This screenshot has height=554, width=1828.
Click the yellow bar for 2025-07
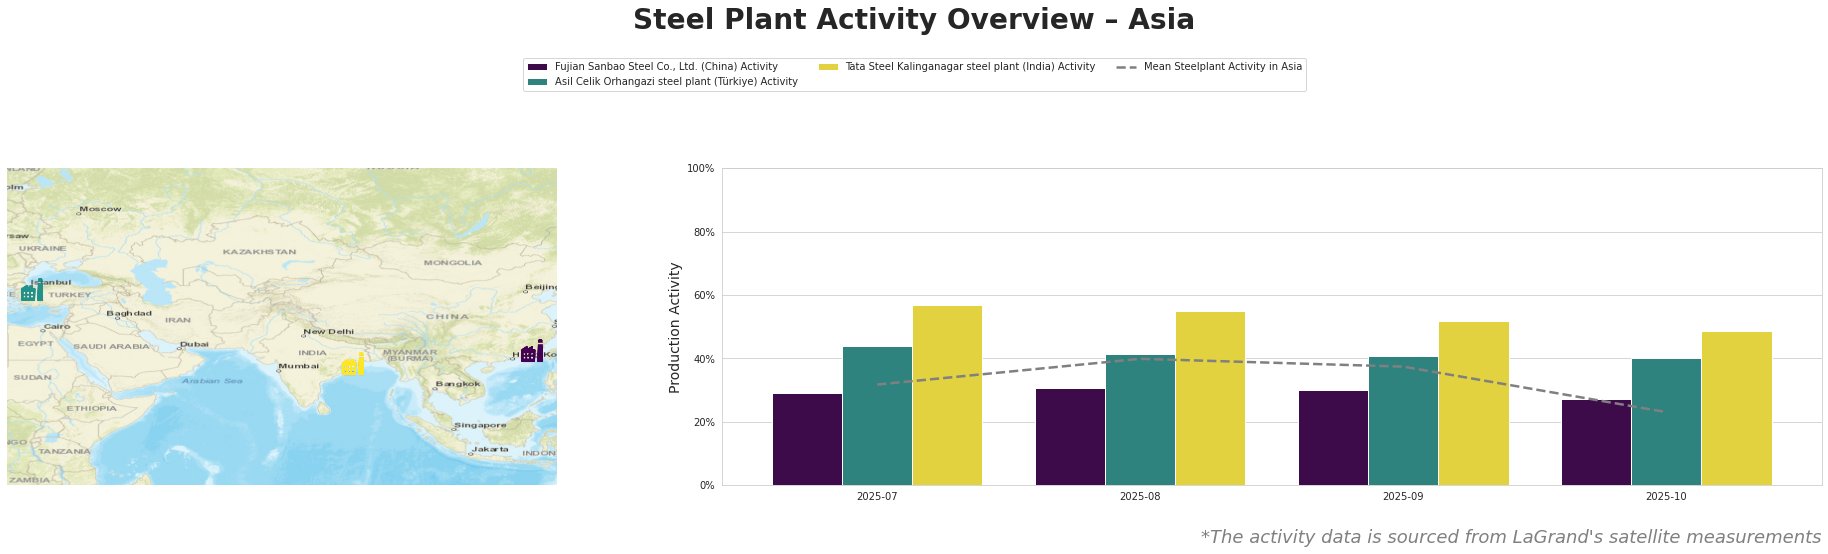coord(947,395)
